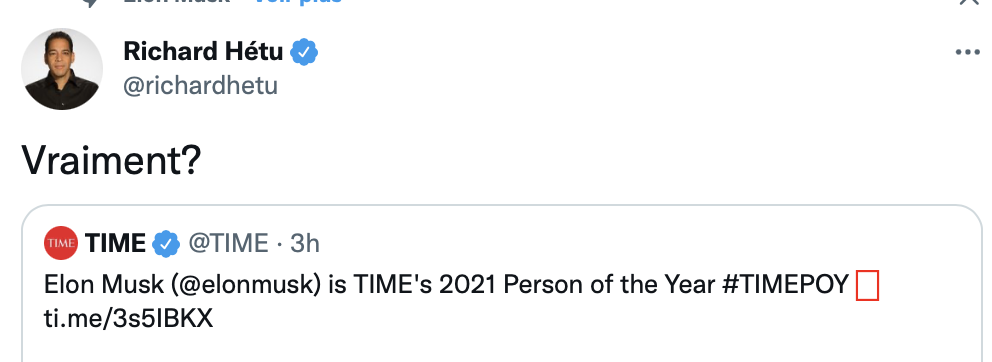Dismiss the topic banner with the X icon
Image resolution: width=992 pixels, height=362 pixels.
(x=969, y=3)
